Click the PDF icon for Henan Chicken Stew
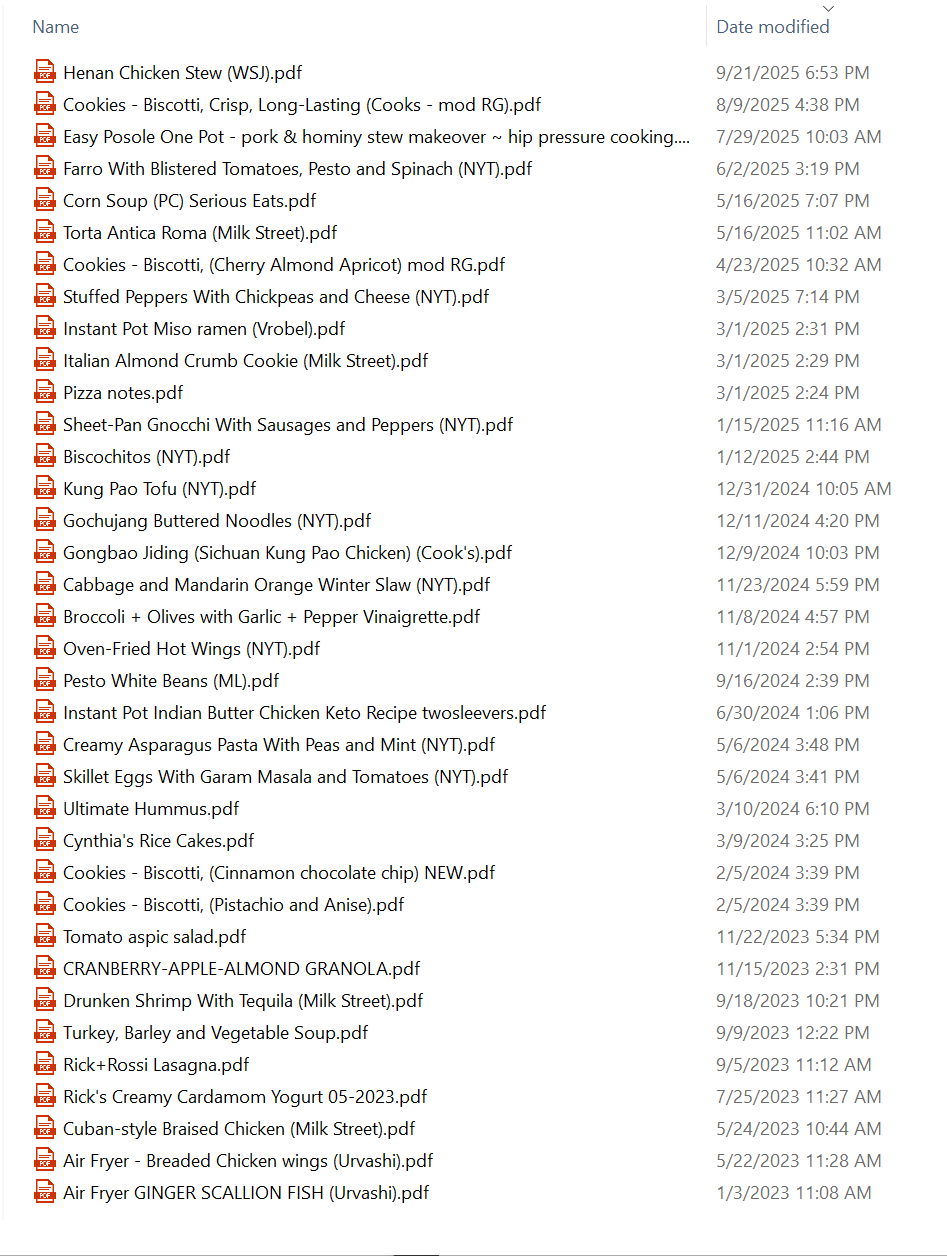Image resolution: width=947 pixels, height=1256 pixels. 44,72
